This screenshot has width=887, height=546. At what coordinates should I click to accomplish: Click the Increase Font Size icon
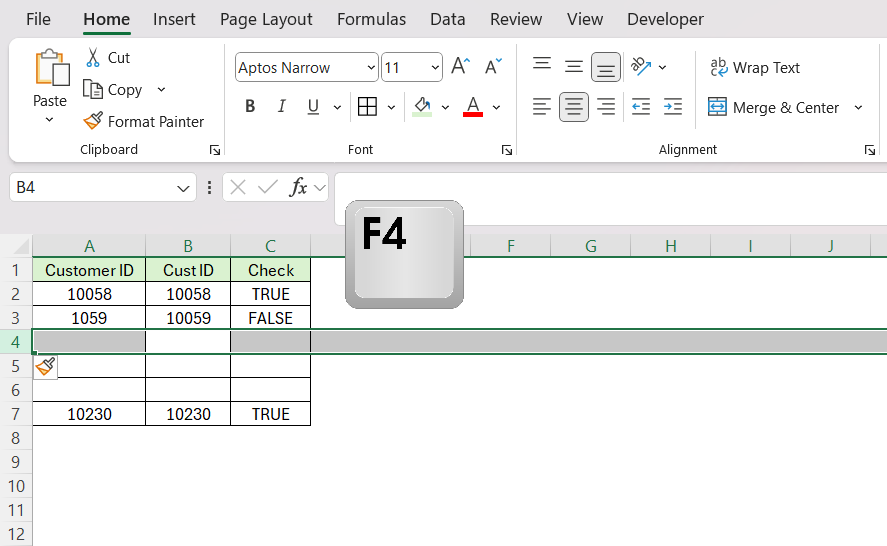[460, 67]
